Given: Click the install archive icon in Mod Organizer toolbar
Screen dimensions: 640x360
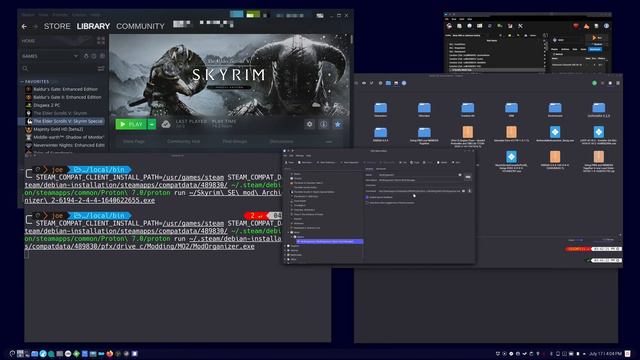Looking at the screenshot, I should pyautogui.click(x=460, y=26).
